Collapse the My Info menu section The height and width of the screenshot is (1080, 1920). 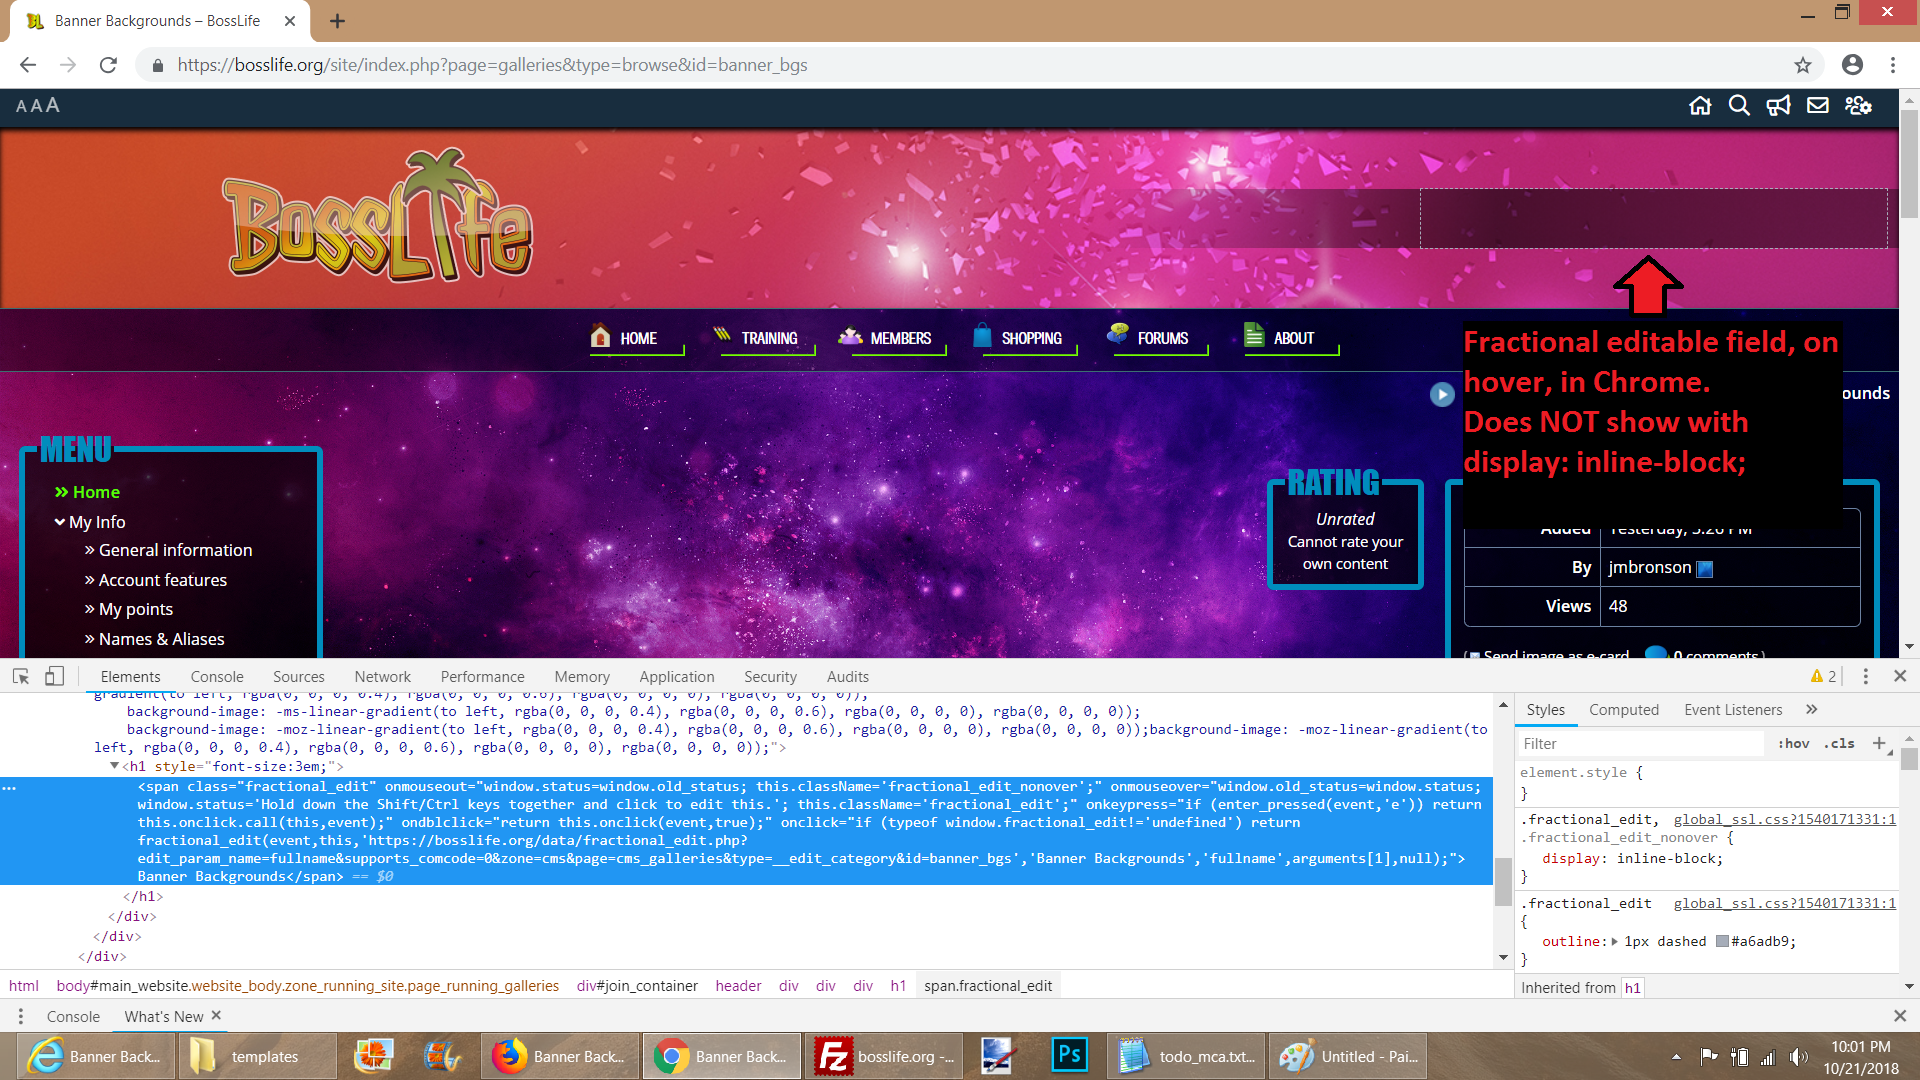tap(60, 522)
